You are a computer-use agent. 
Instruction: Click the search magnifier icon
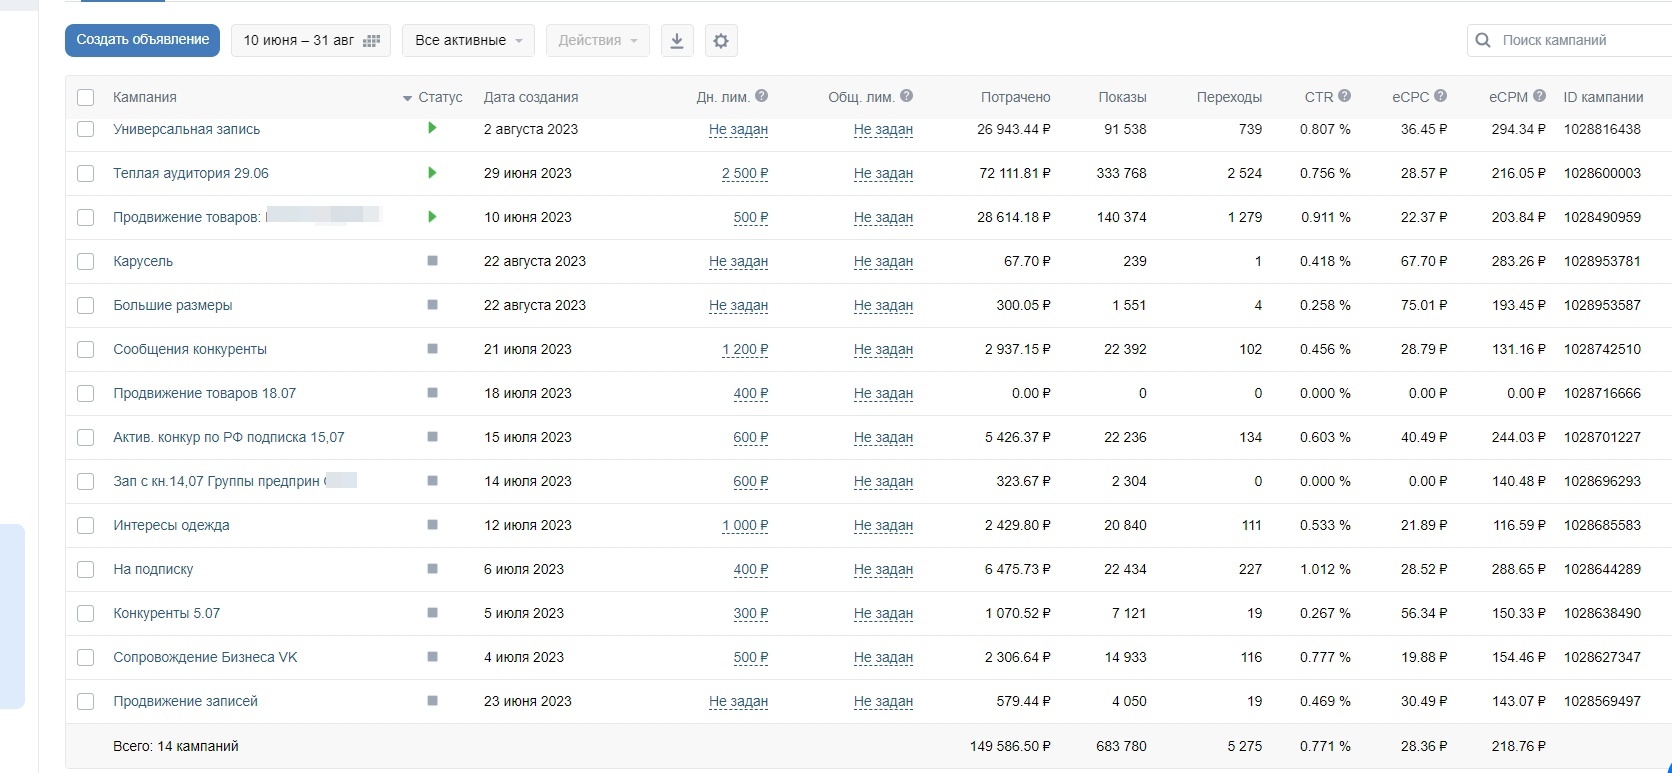(1483, 40)
